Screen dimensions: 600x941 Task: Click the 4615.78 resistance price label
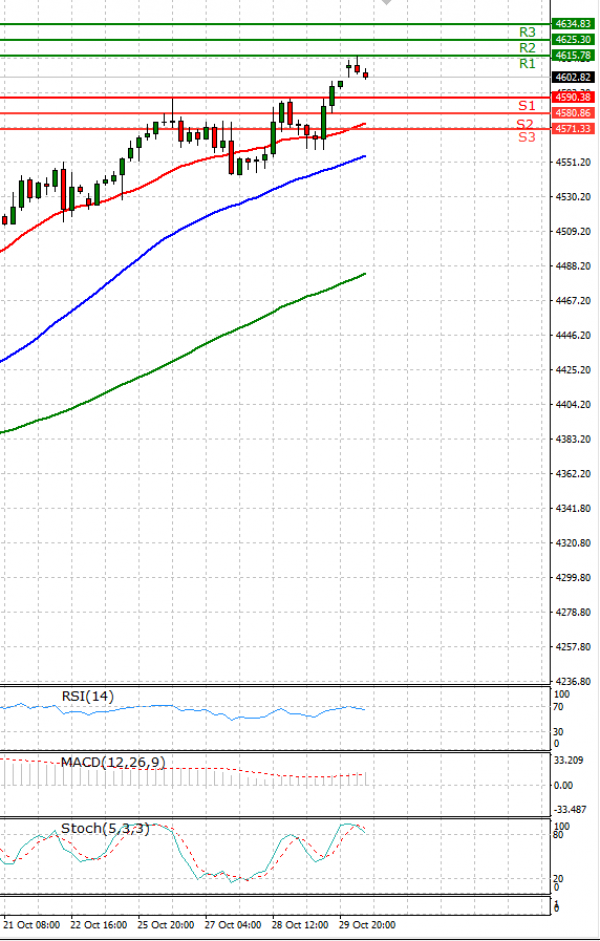pyautogui.click(x=572, y=55)
